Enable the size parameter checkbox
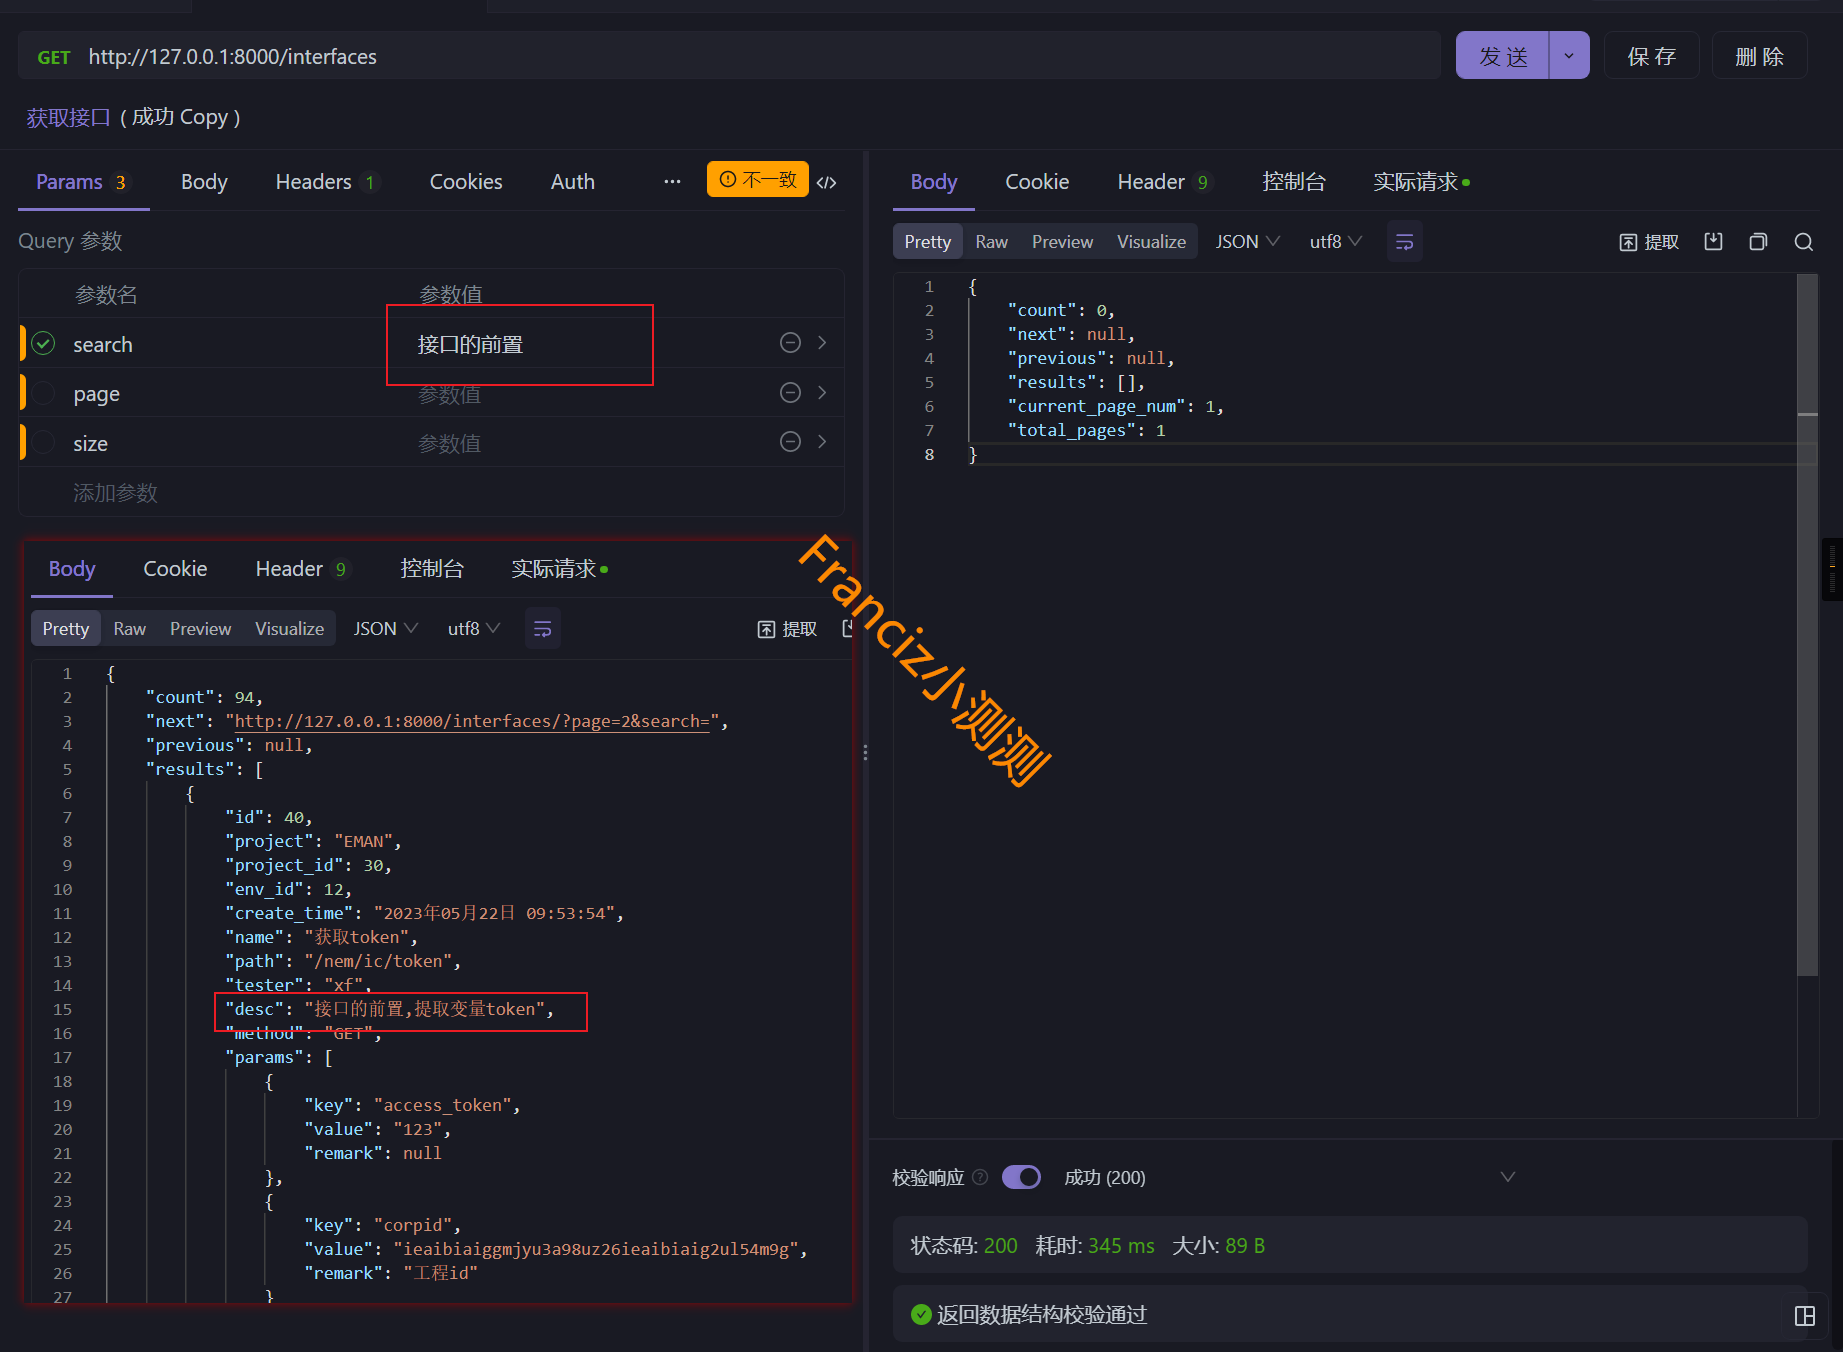 pos(43,442)
